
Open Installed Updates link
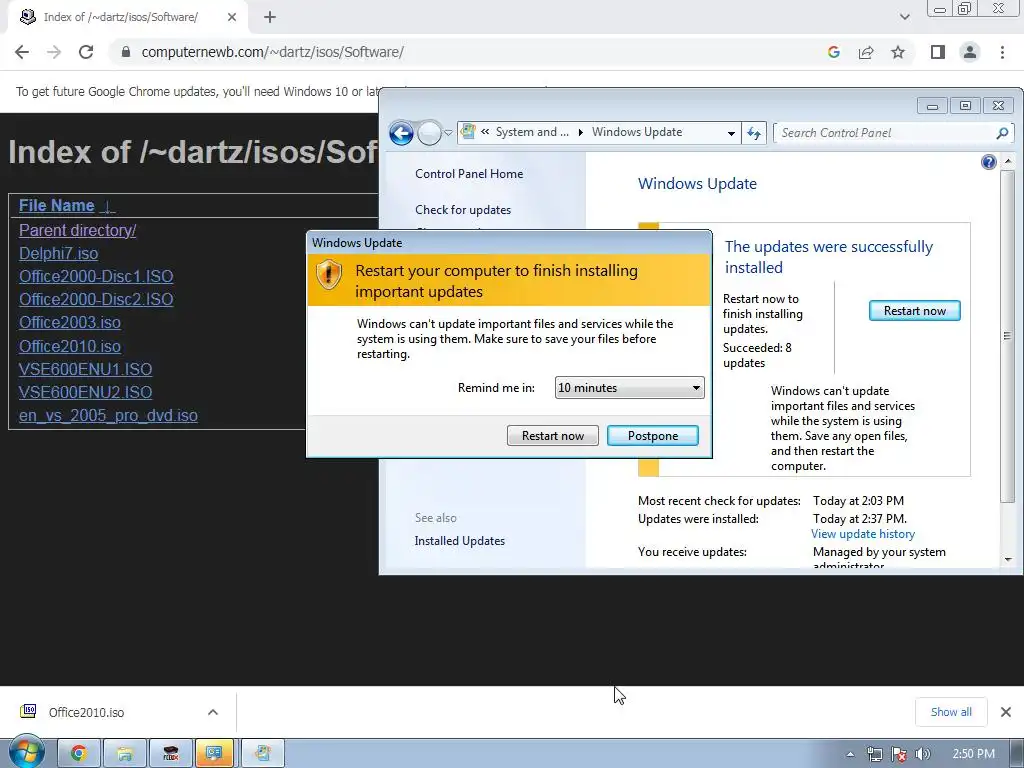[x=460, y=541]
